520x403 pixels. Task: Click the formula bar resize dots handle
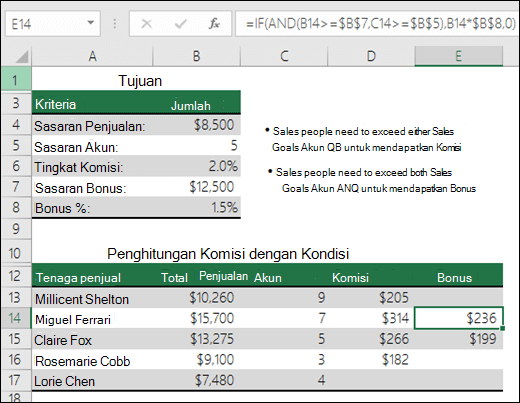115,24
